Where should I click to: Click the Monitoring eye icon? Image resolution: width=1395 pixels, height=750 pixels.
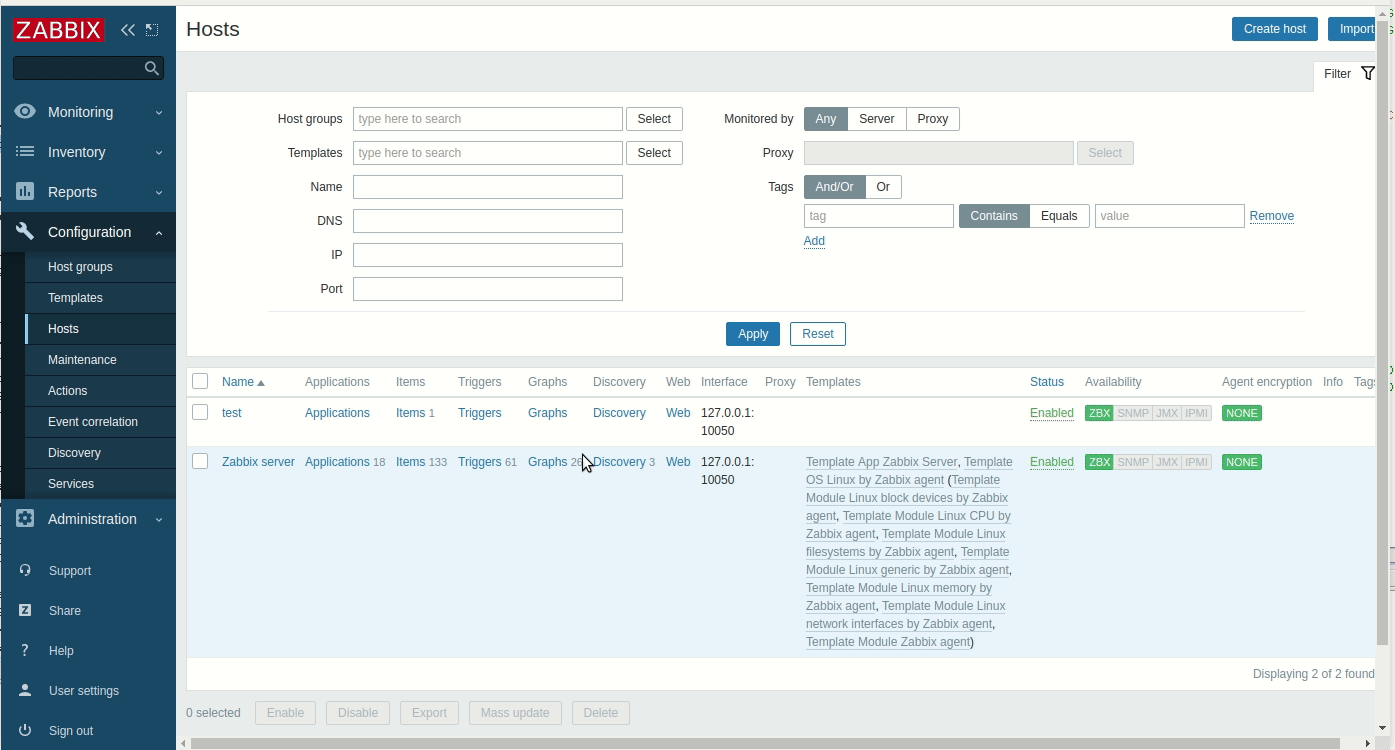point(25,112)
